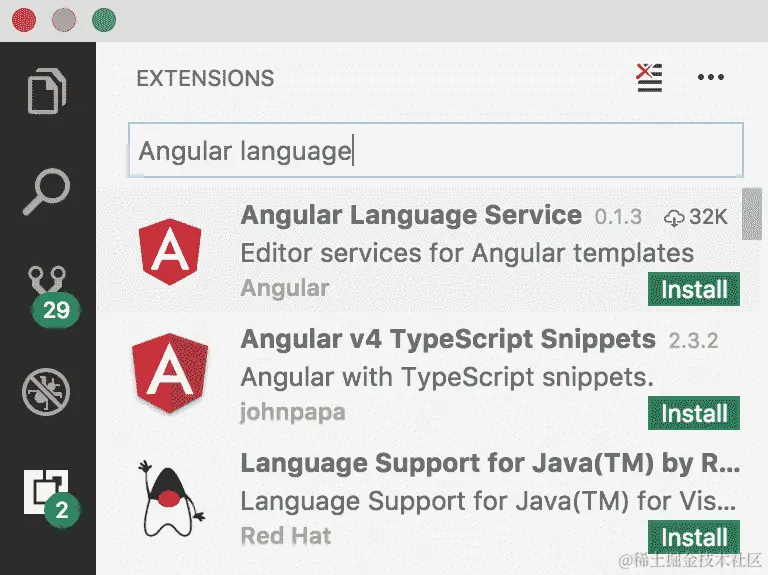This screenshot has width=768, height=575.
Task: Click the 32K download count icon
Action: tap(674, 217)
